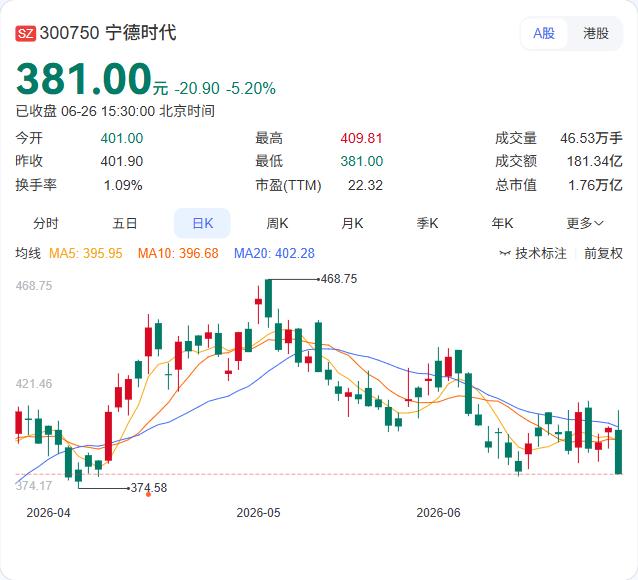Click the 421.46 y-axis price label

(34, 383)
